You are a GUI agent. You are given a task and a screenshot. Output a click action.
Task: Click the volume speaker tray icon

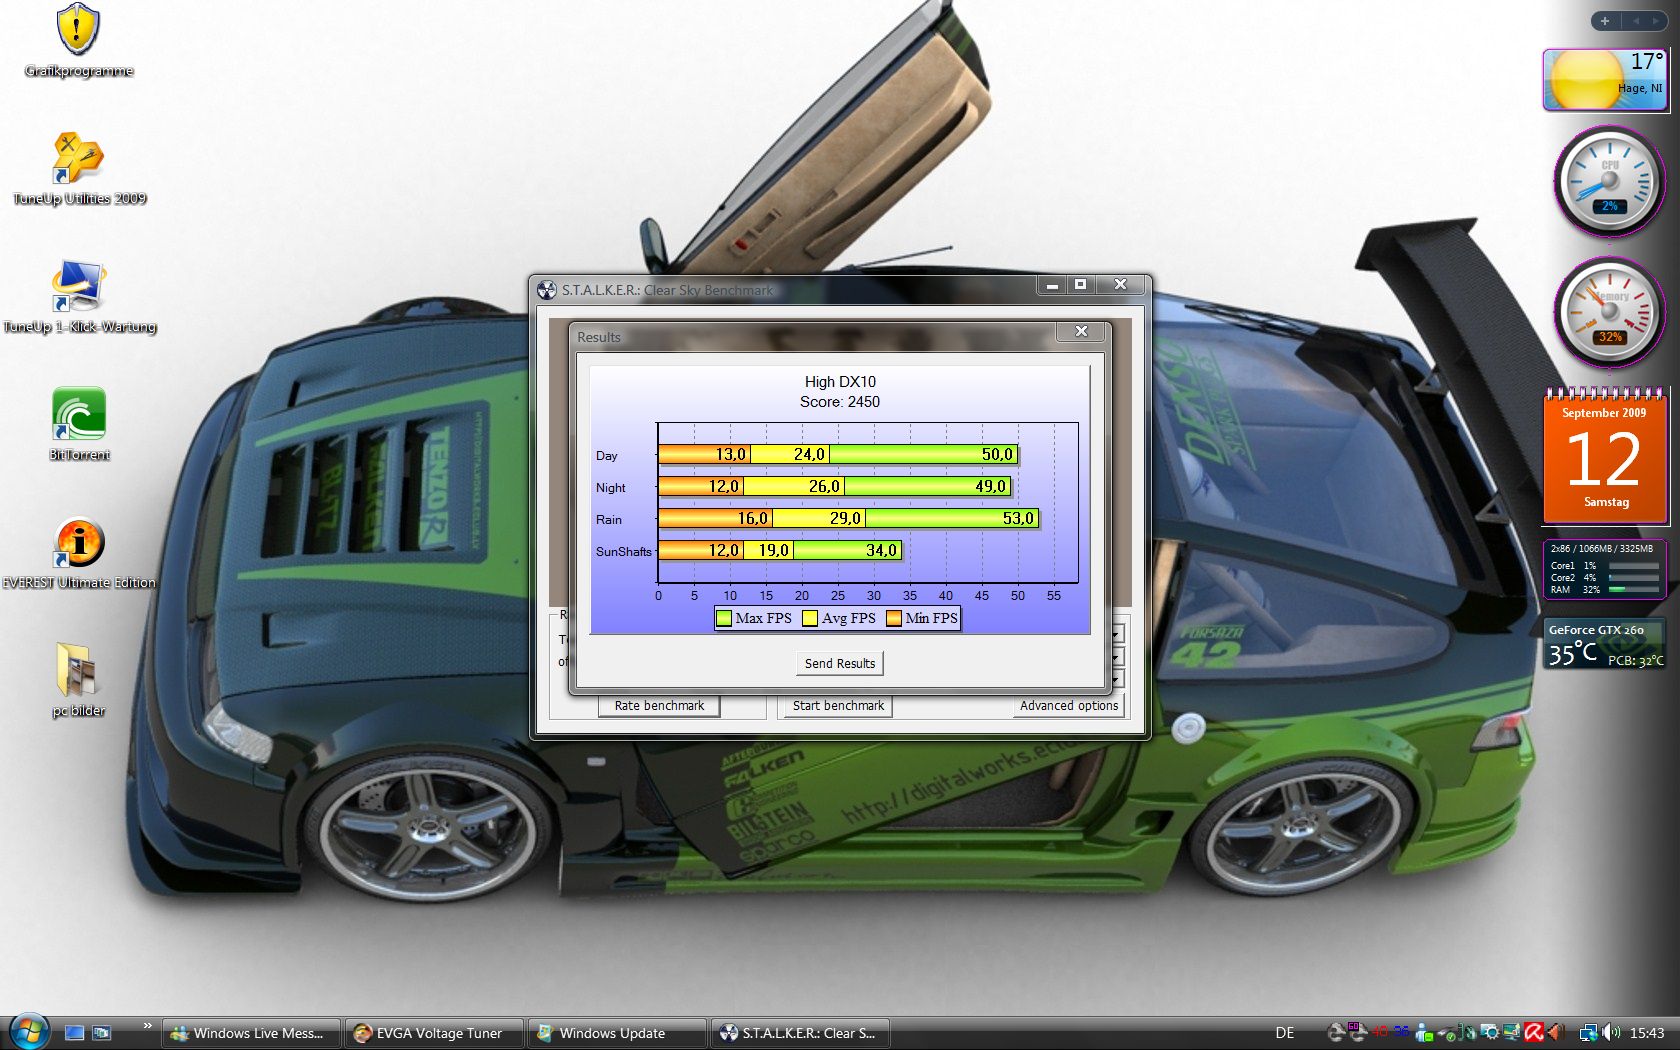click(x=1611, y=1033)
